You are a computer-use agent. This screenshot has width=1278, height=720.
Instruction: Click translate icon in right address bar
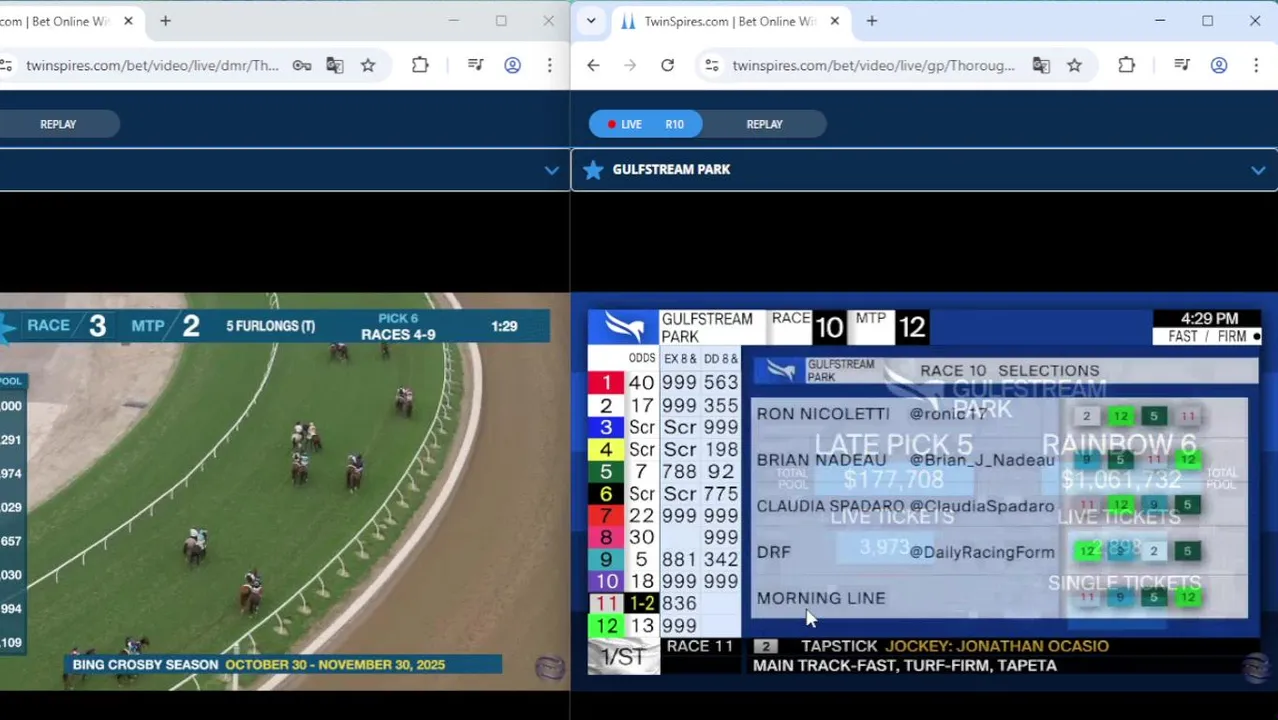(x=1041, y=65)
